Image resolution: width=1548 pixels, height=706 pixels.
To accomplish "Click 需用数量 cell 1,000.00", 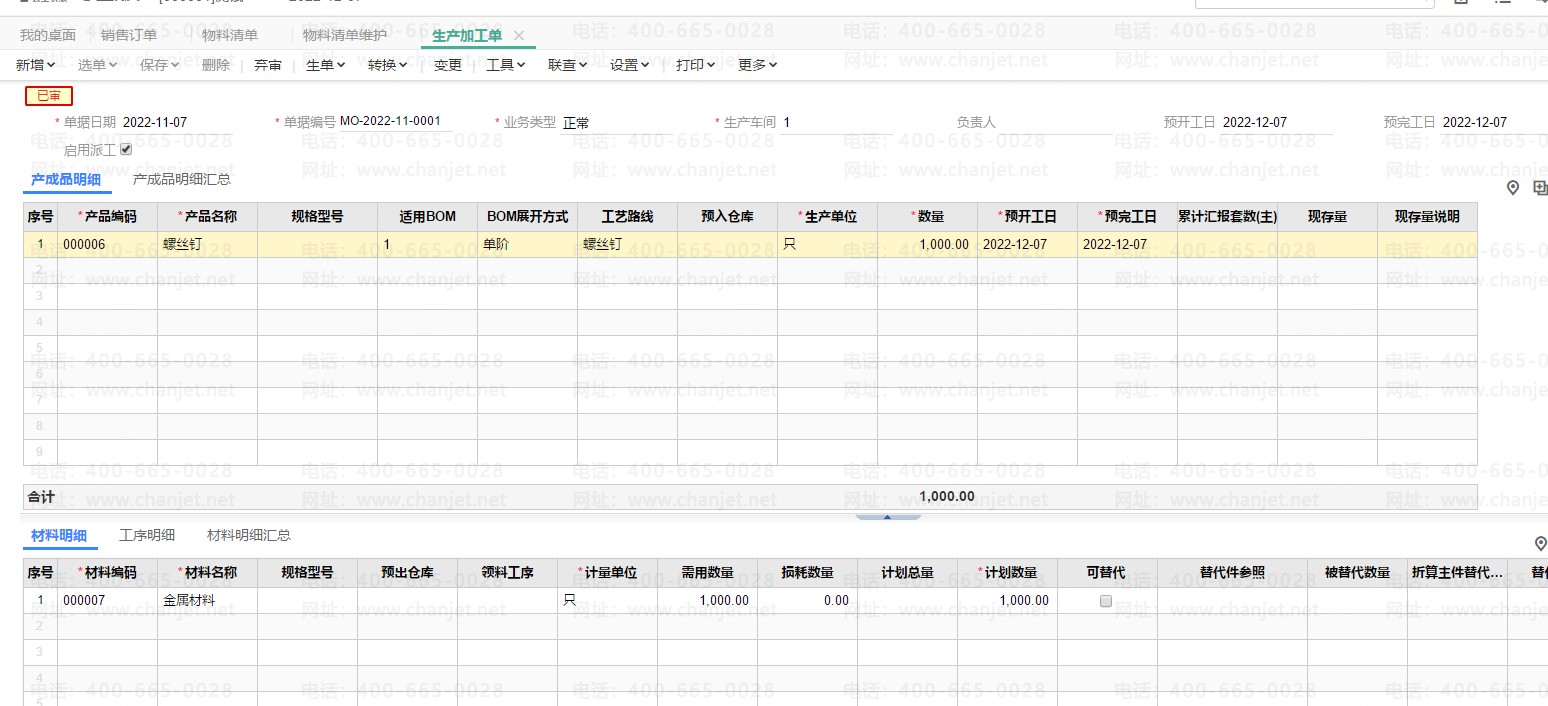I will (707, 600).
